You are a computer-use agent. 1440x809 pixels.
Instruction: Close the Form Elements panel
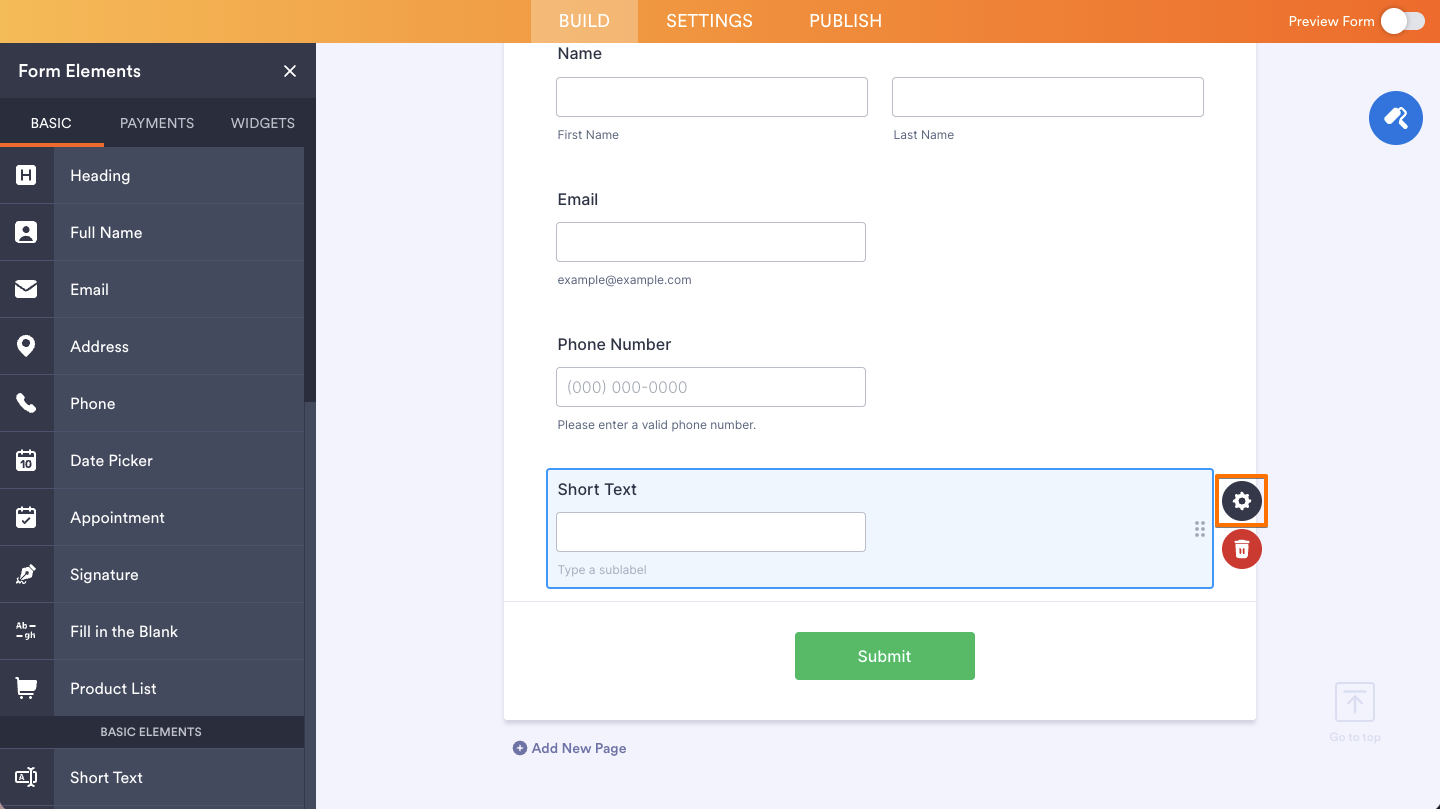point(290,71)
